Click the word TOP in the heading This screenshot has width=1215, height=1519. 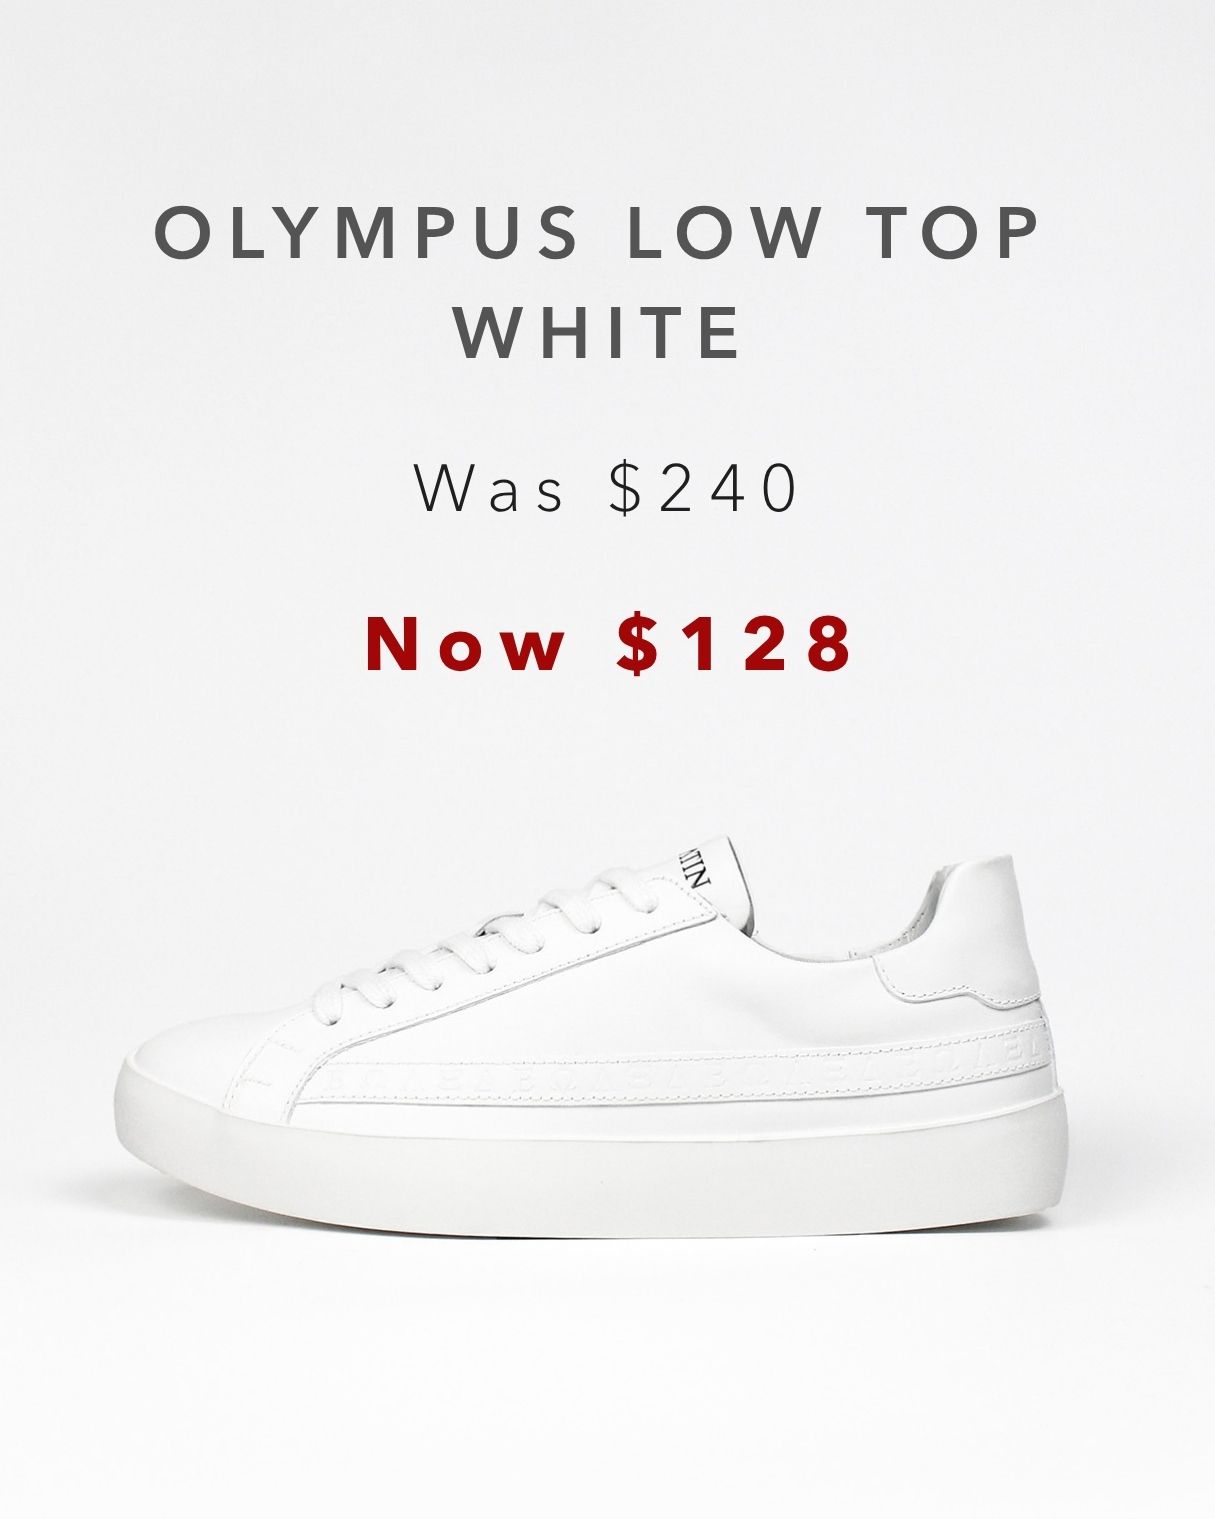tap(954, 231)
